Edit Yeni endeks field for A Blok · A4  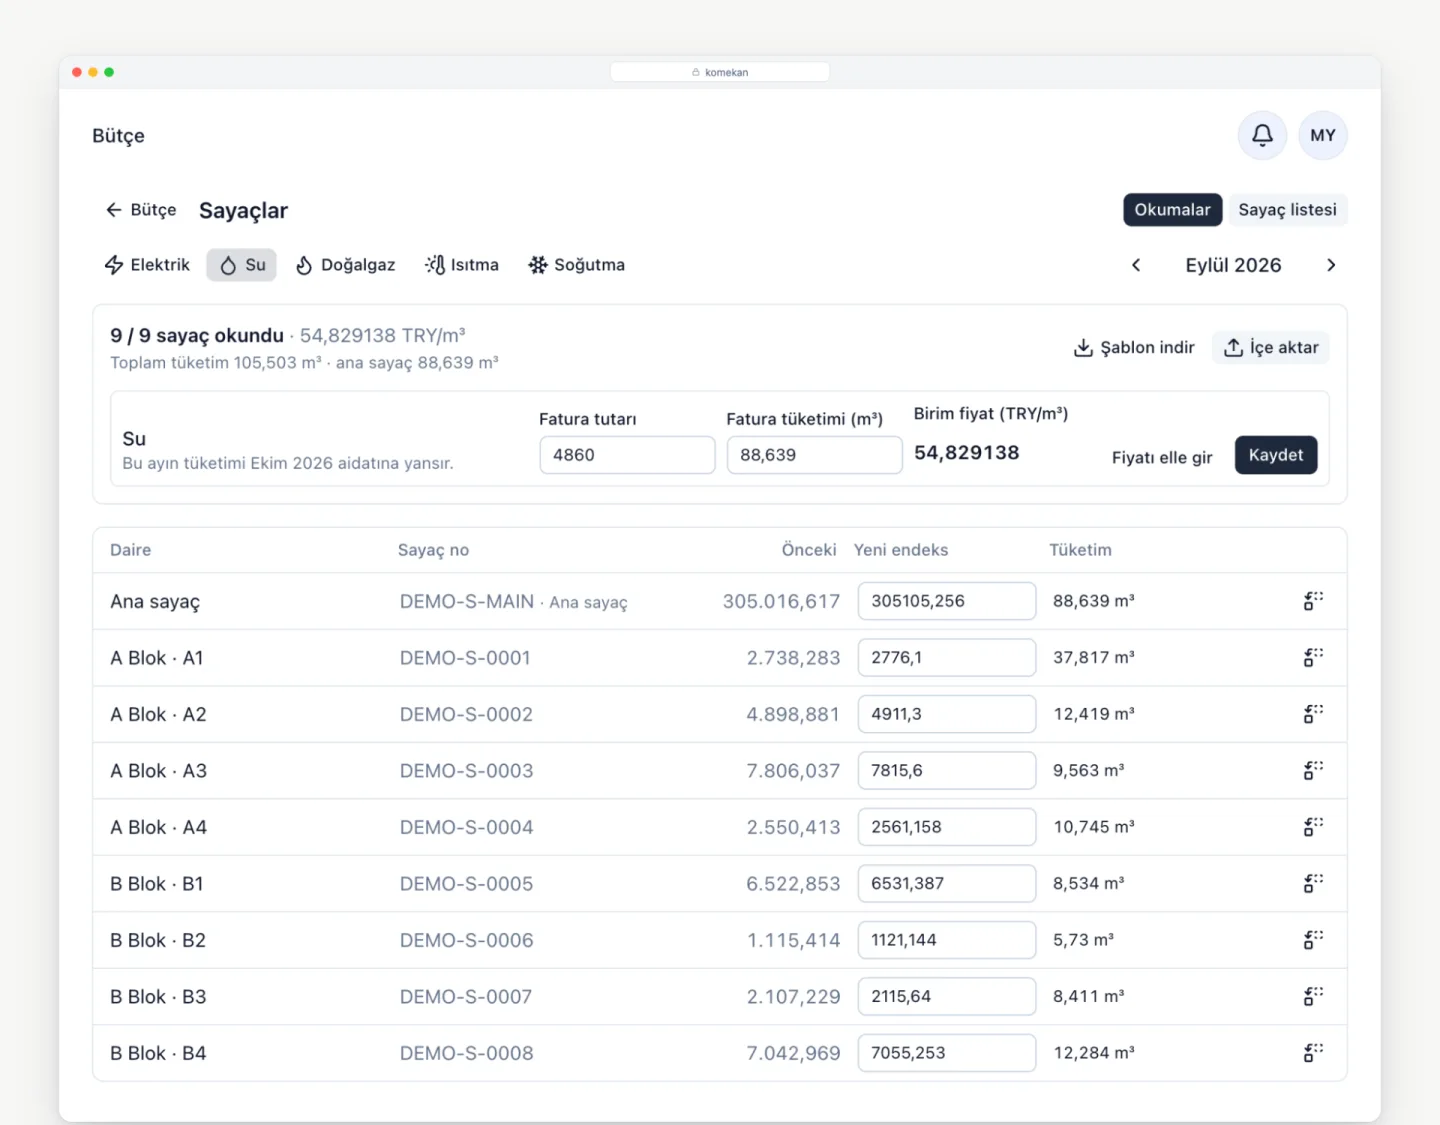click(x=946, y=827)
